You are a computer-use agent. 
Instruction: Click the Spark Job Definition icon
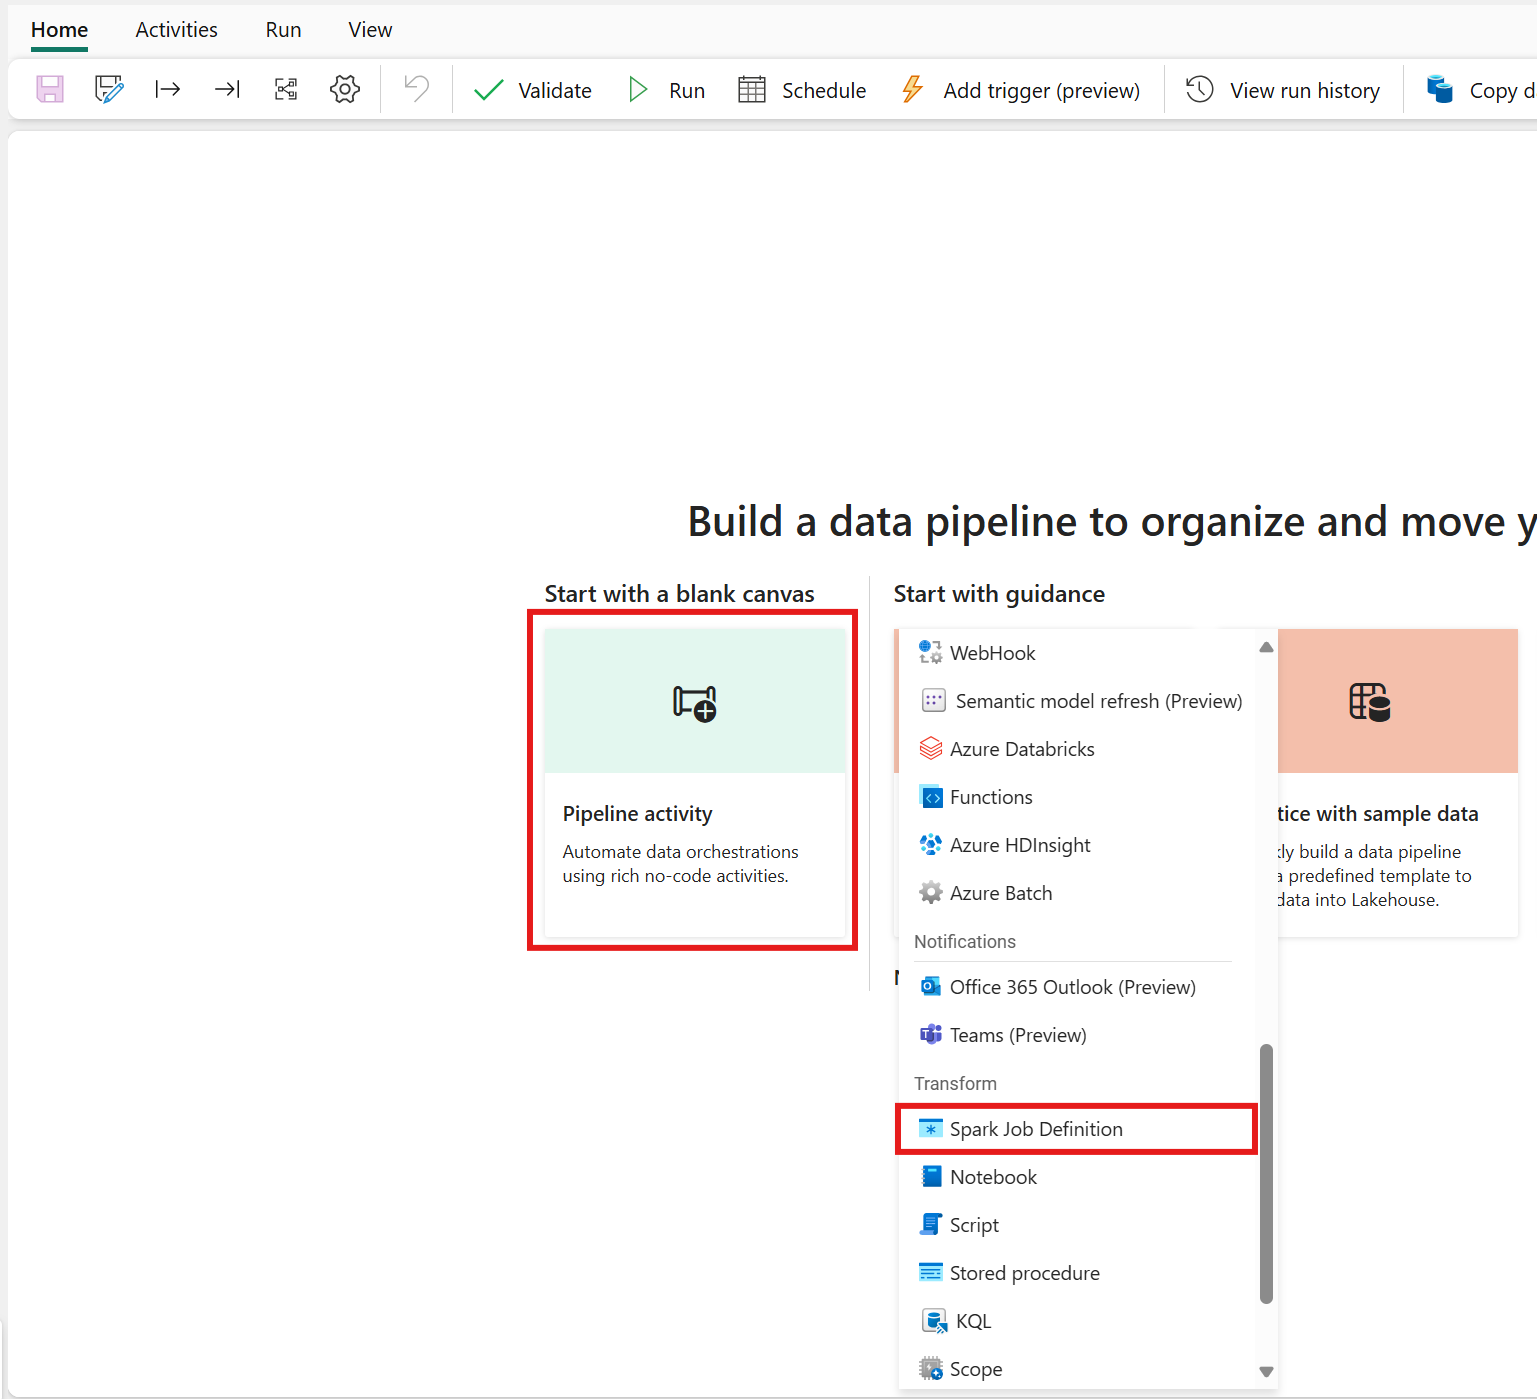931,1129
